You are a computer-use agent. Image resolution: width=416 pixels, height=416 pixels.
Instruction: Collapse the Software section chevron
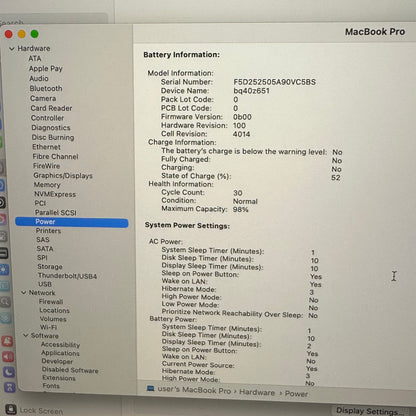26,335
